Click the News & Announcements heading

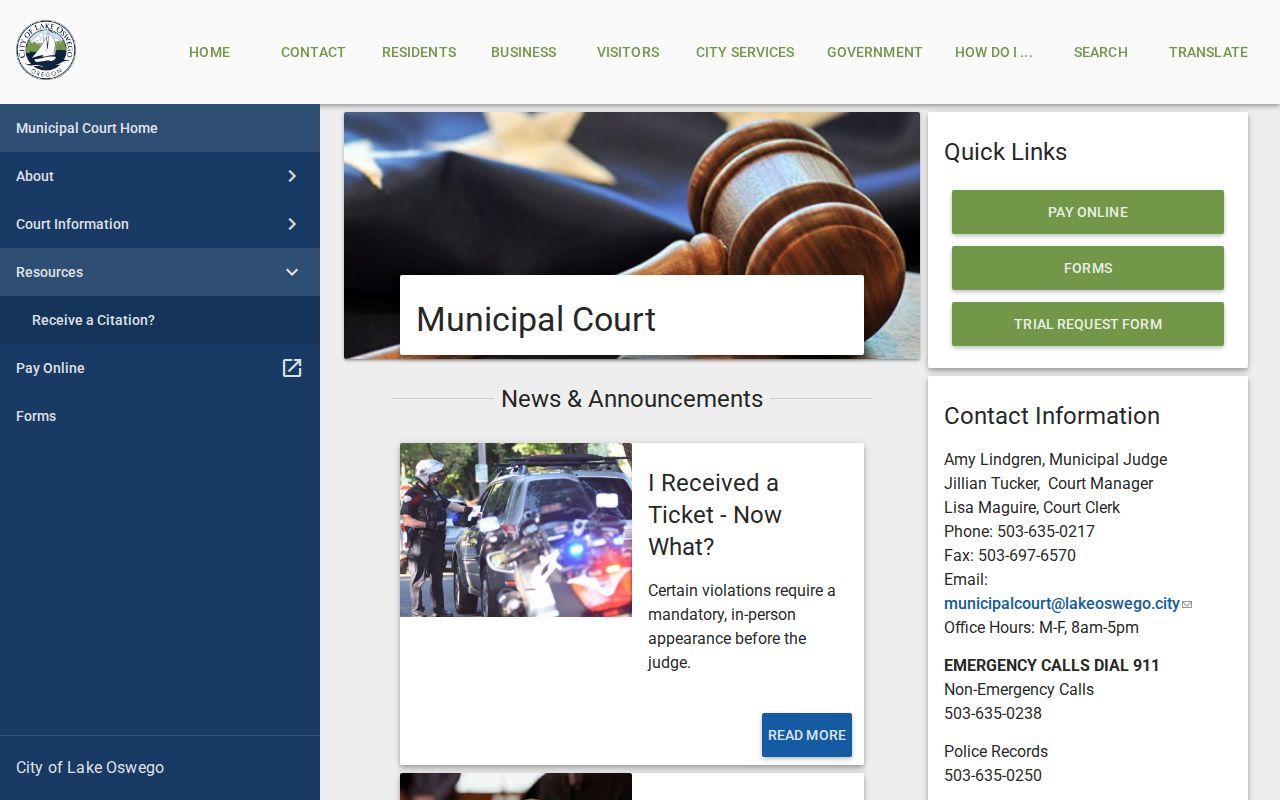tap(632, 398)
